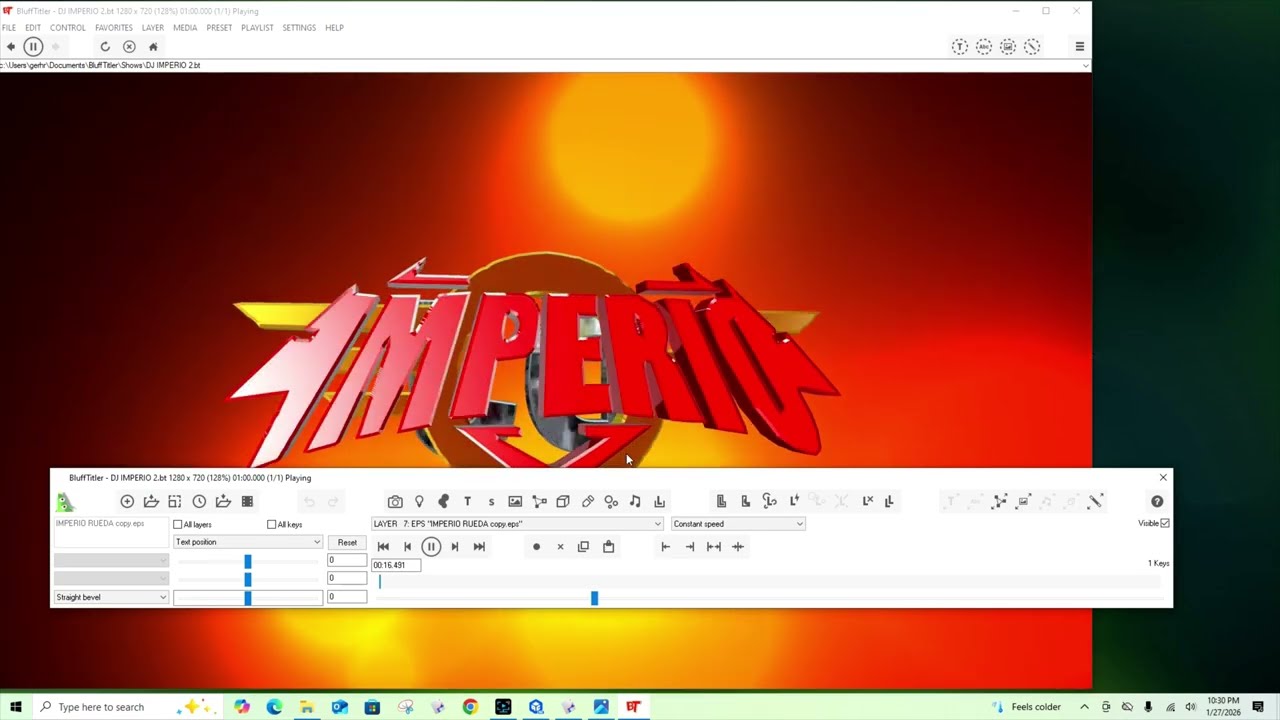Screen dimensions: 1280x720
Task: Open the SETTINGS menu
Action: tap(299, 28)
